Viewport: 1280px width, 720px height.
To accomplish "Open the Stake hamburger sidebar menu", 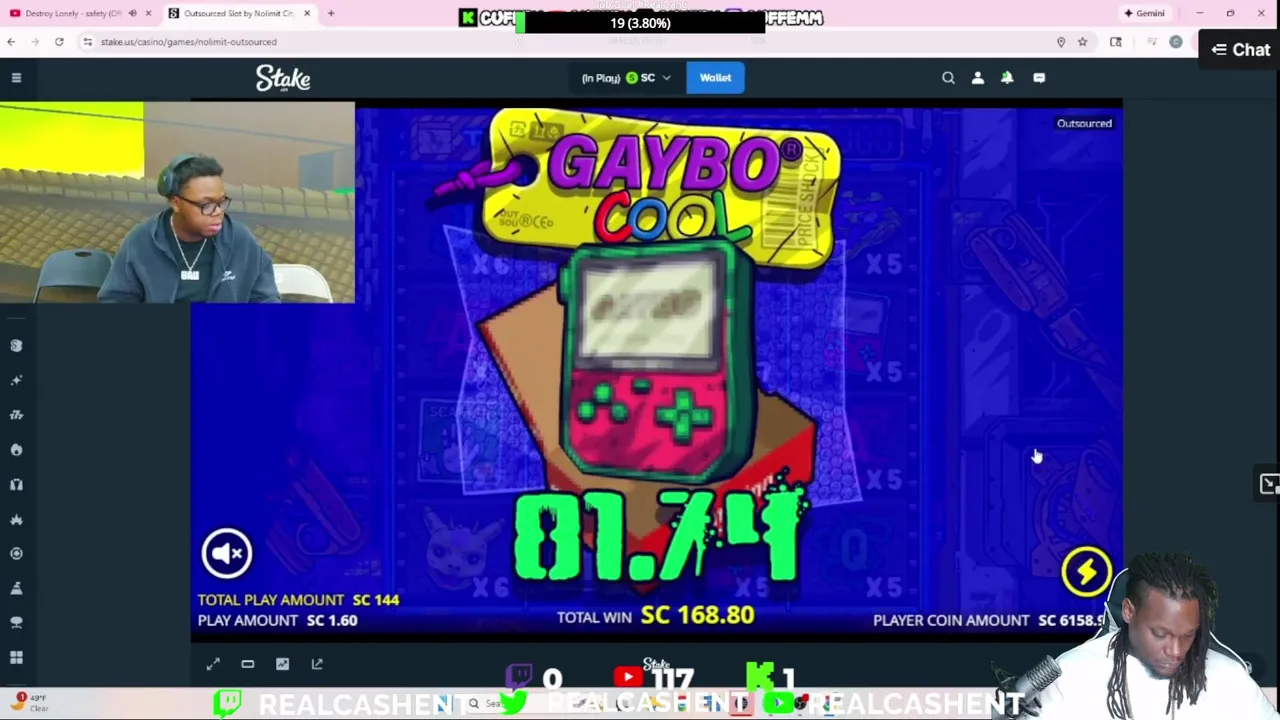I will point(16,77).
